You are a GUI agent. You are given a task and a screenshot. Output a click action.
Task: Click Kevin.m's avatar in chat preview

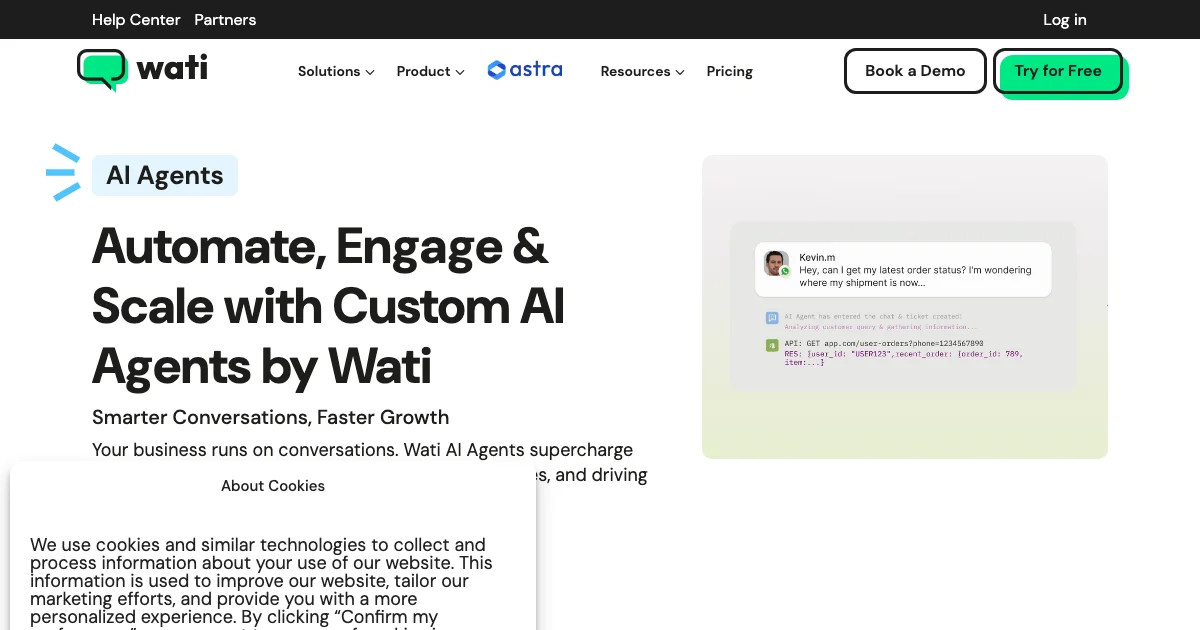pyautogui.click(x=776, y=263)
